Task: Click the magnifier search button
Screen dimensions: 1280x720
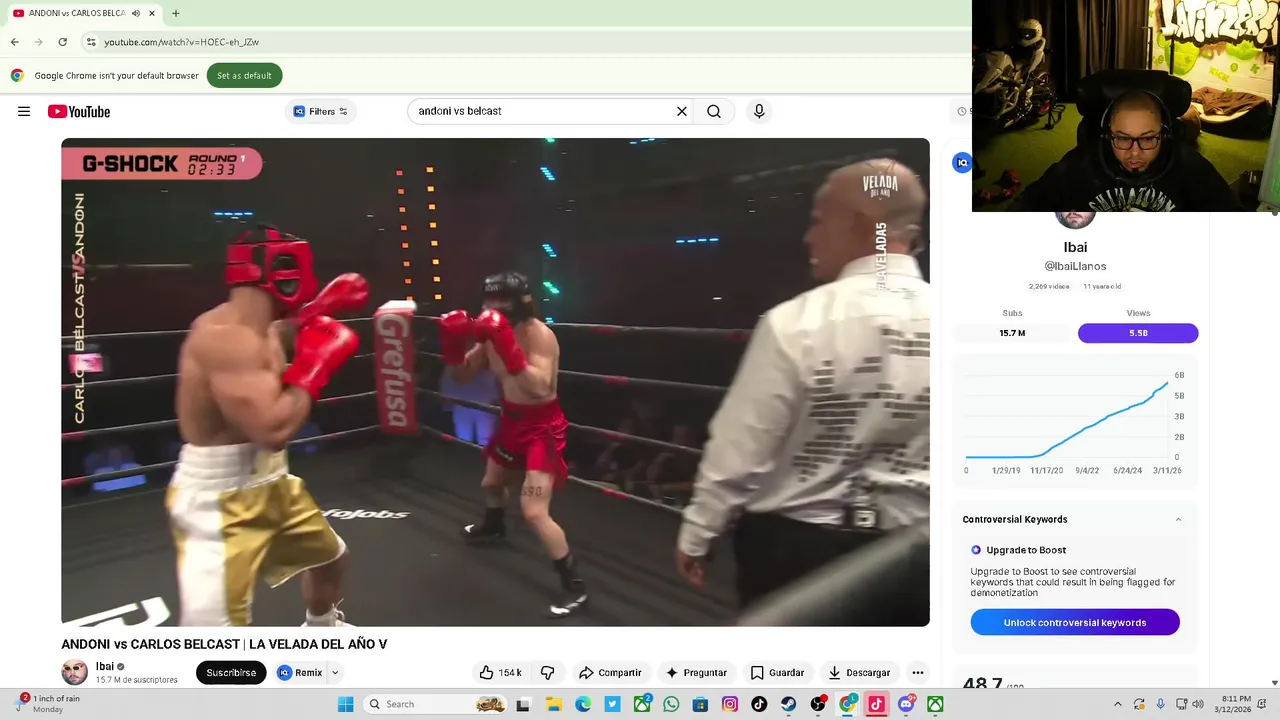Action: (x=714, y=111)
